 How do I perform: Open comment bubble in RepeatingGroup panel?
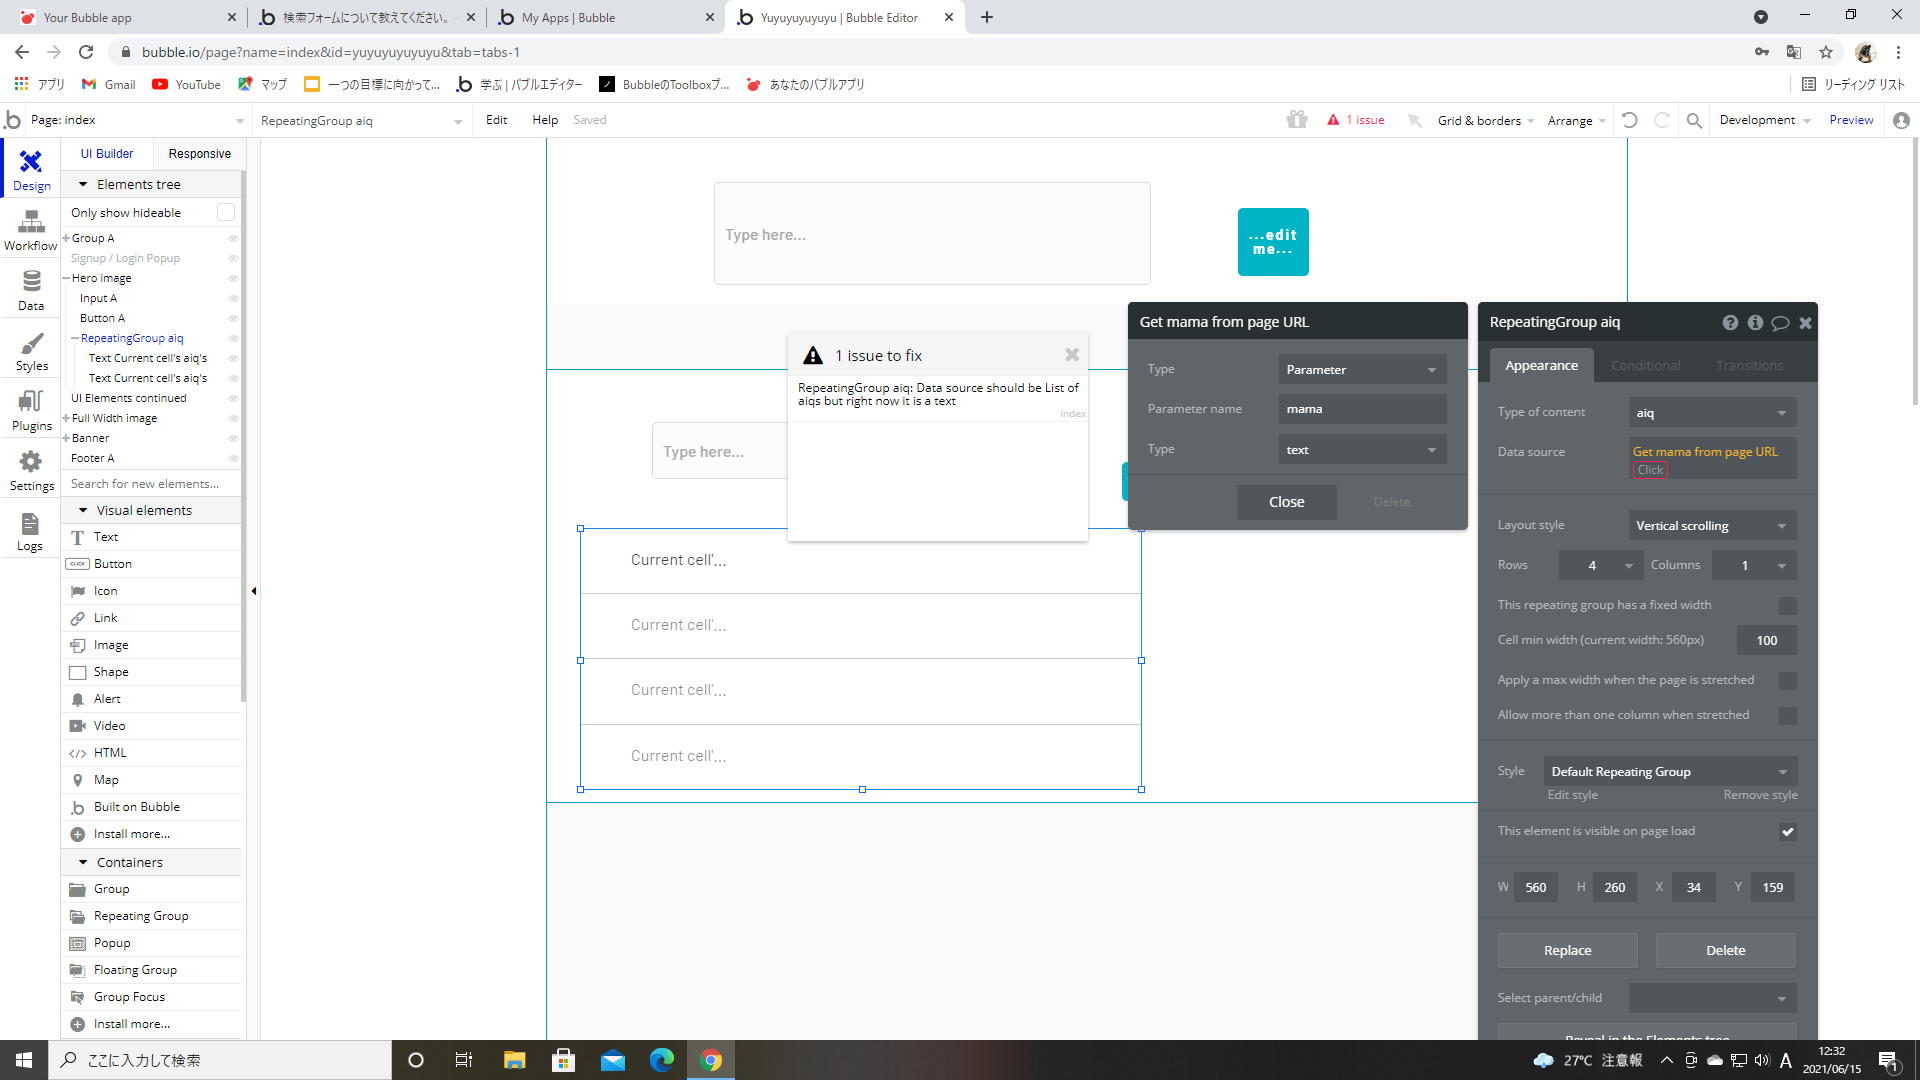pyautogui.click(x=1780, y=323)
